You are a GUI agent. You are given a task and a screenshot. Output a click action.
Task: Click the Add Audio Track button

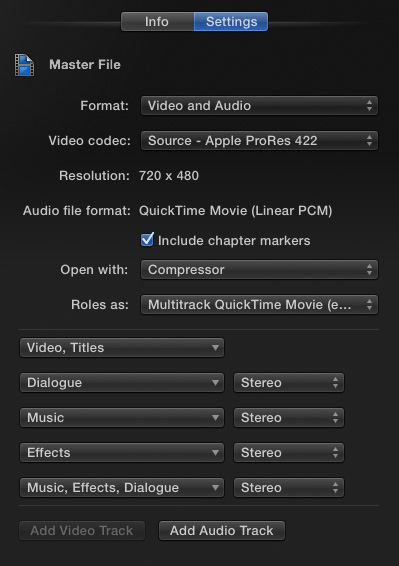(222, 531)
